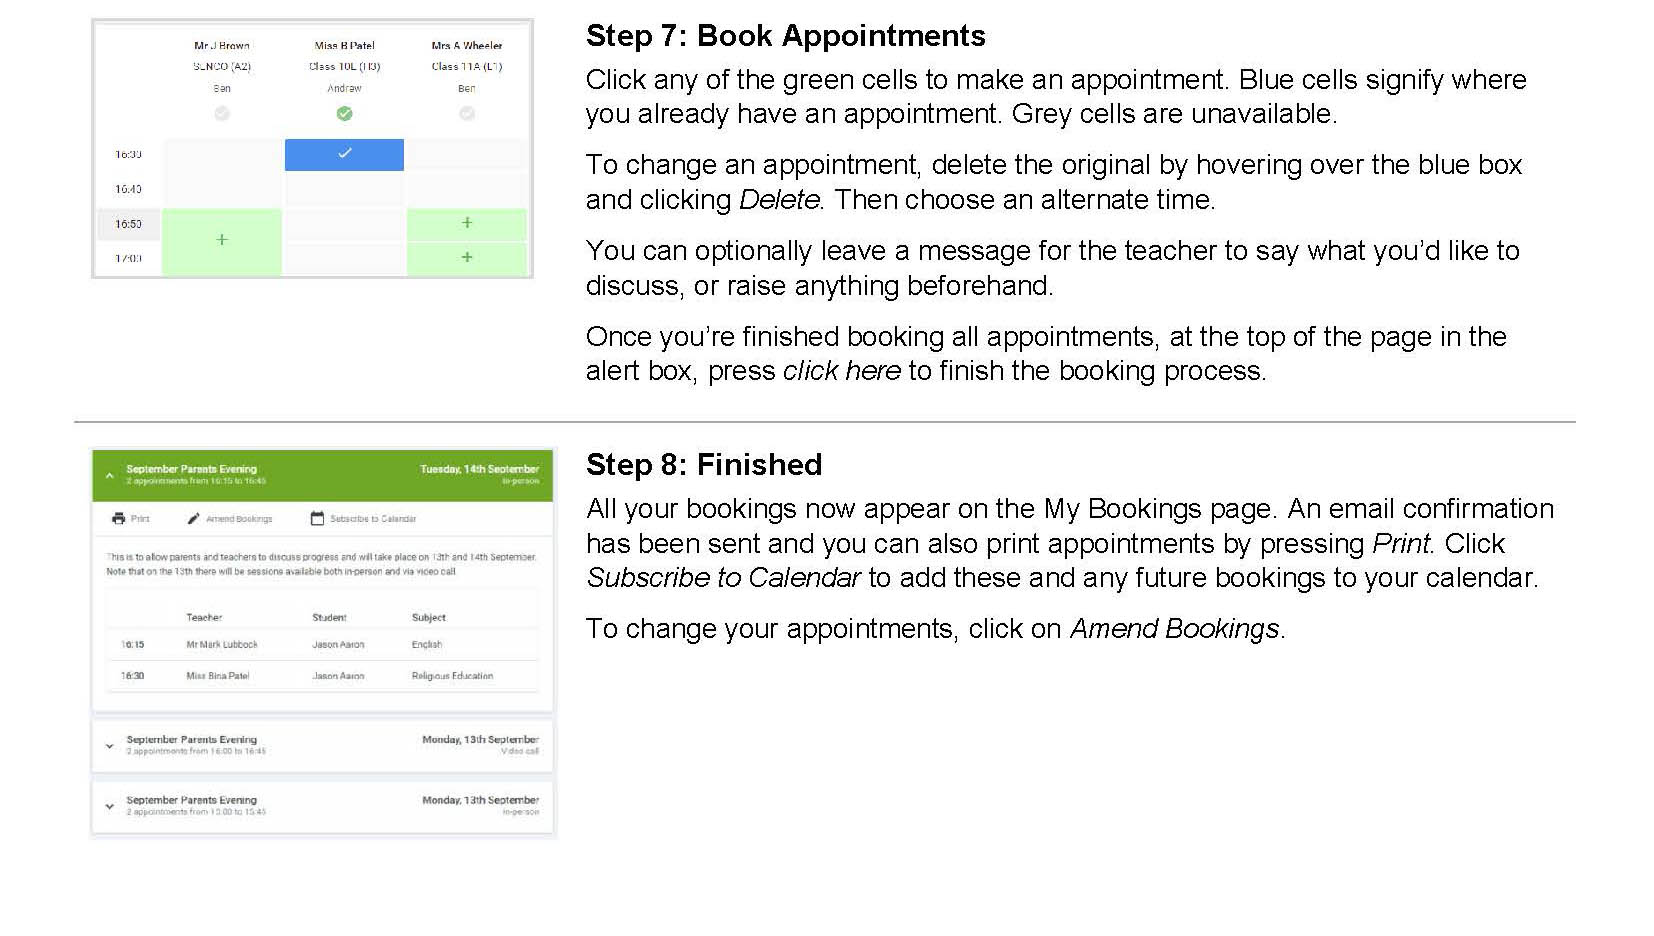This screenshot has height=936, width=1654.
Task: Click the printer icon in bookings toolbar
Action: (x=119, y=518)
